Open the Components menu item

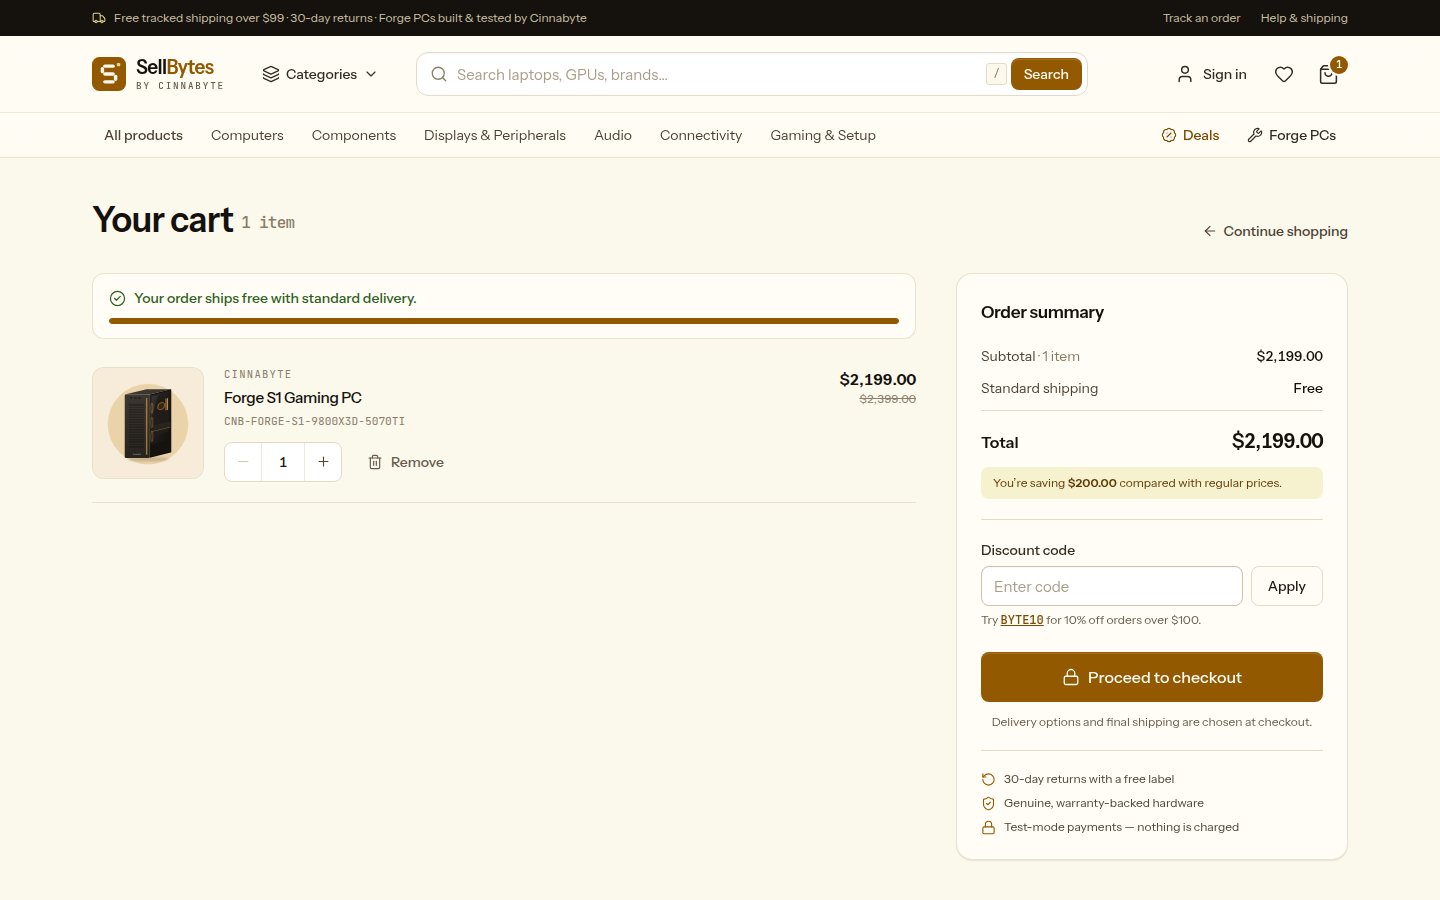tap(354, 135)
